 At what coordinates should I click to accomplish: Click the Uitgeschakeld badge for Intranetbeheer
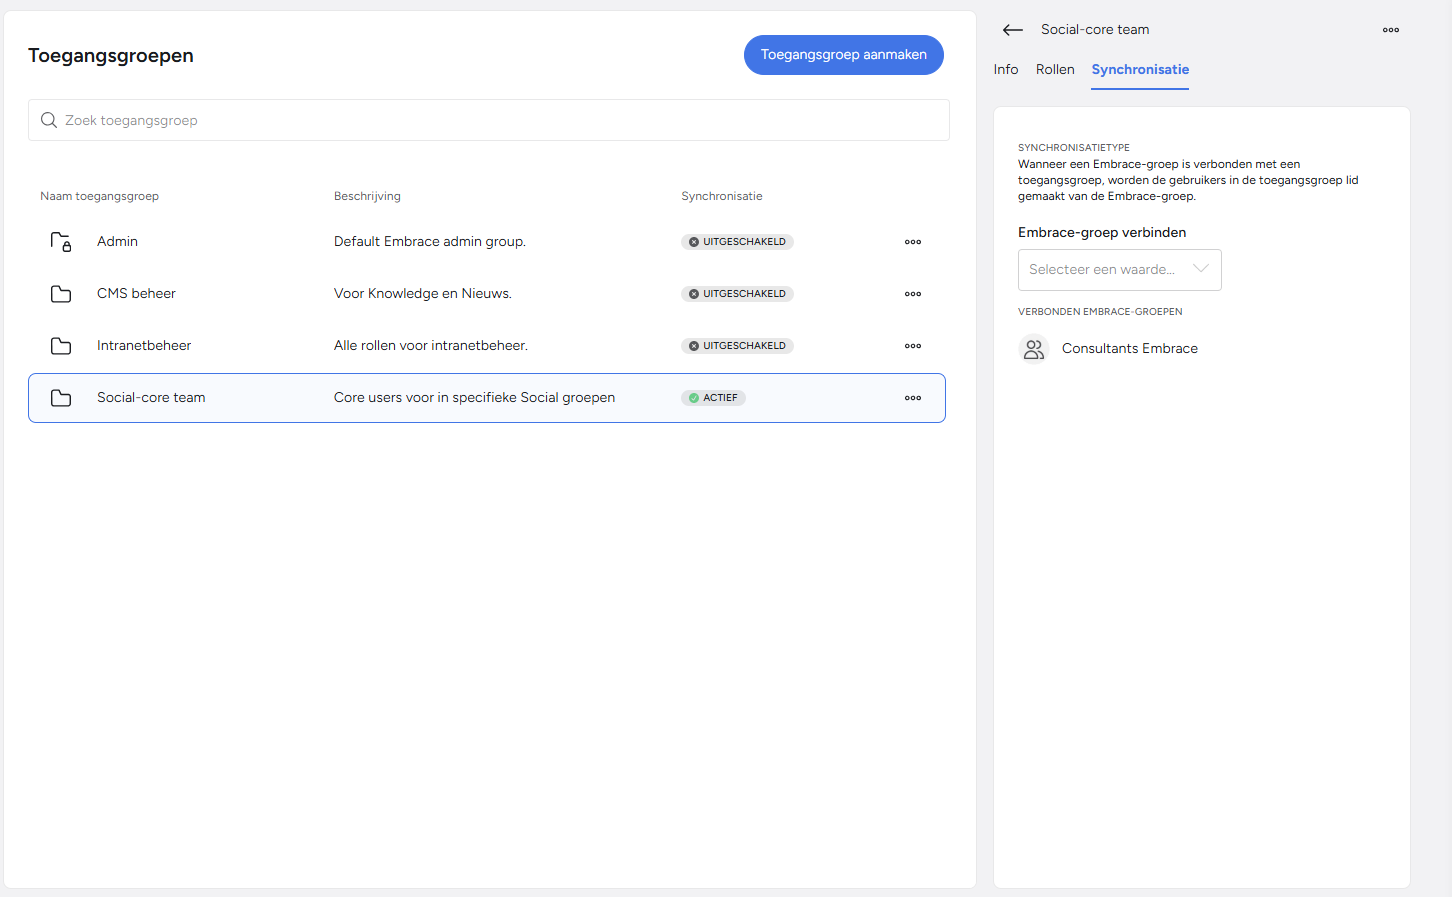(737, 346)
